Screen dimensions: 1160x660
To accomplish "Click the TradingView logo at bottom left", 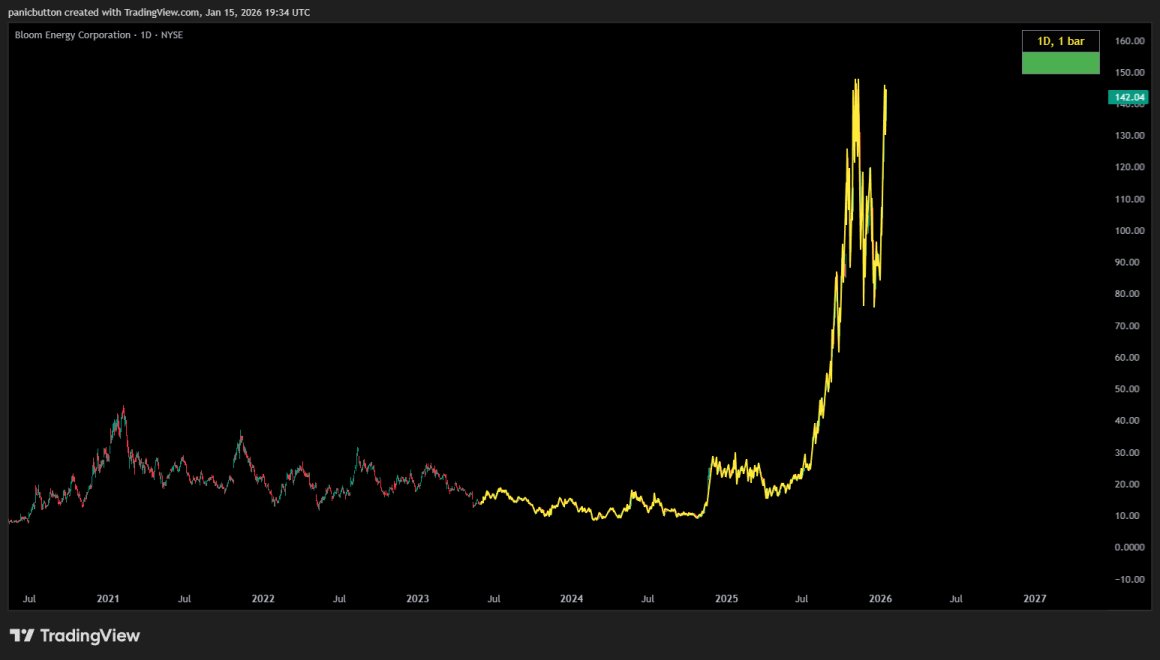I will [x=74, y=636].
